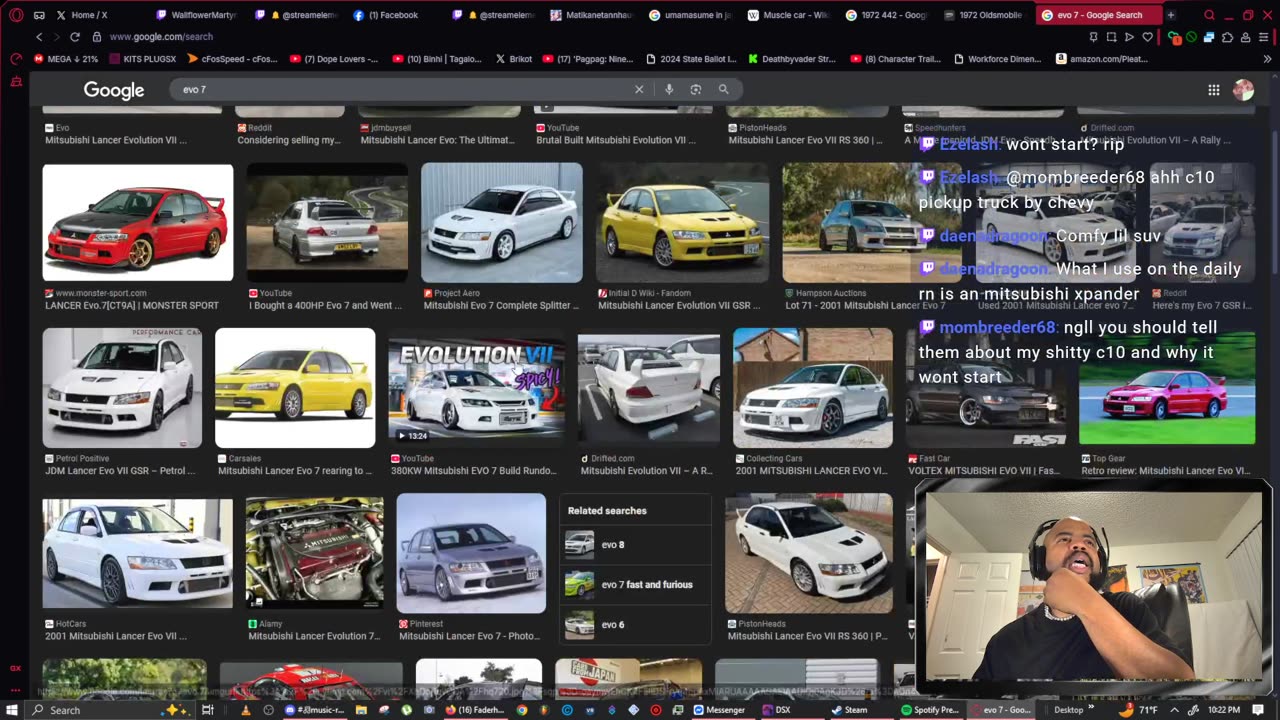
Task: Switch to the 1972 Oldsmobile tab
Action: coord(983,15)
